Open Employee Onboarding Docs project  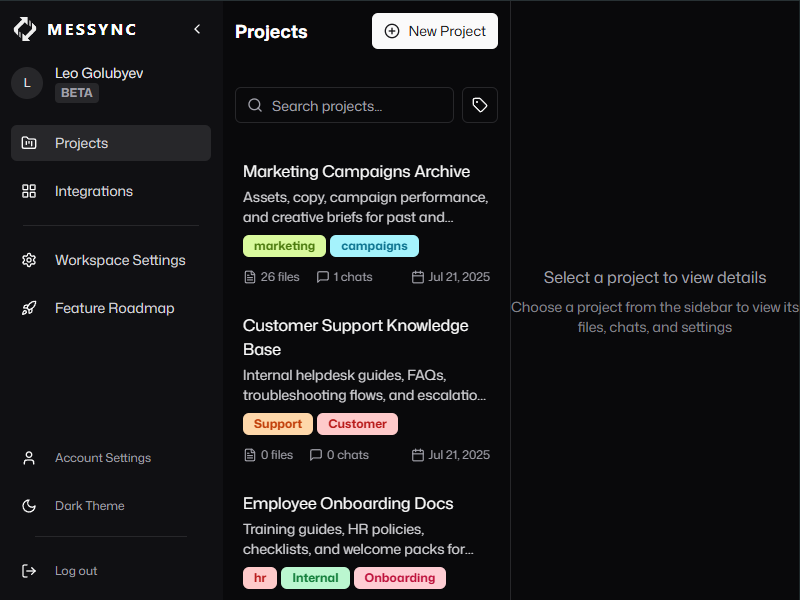point(348,504)
